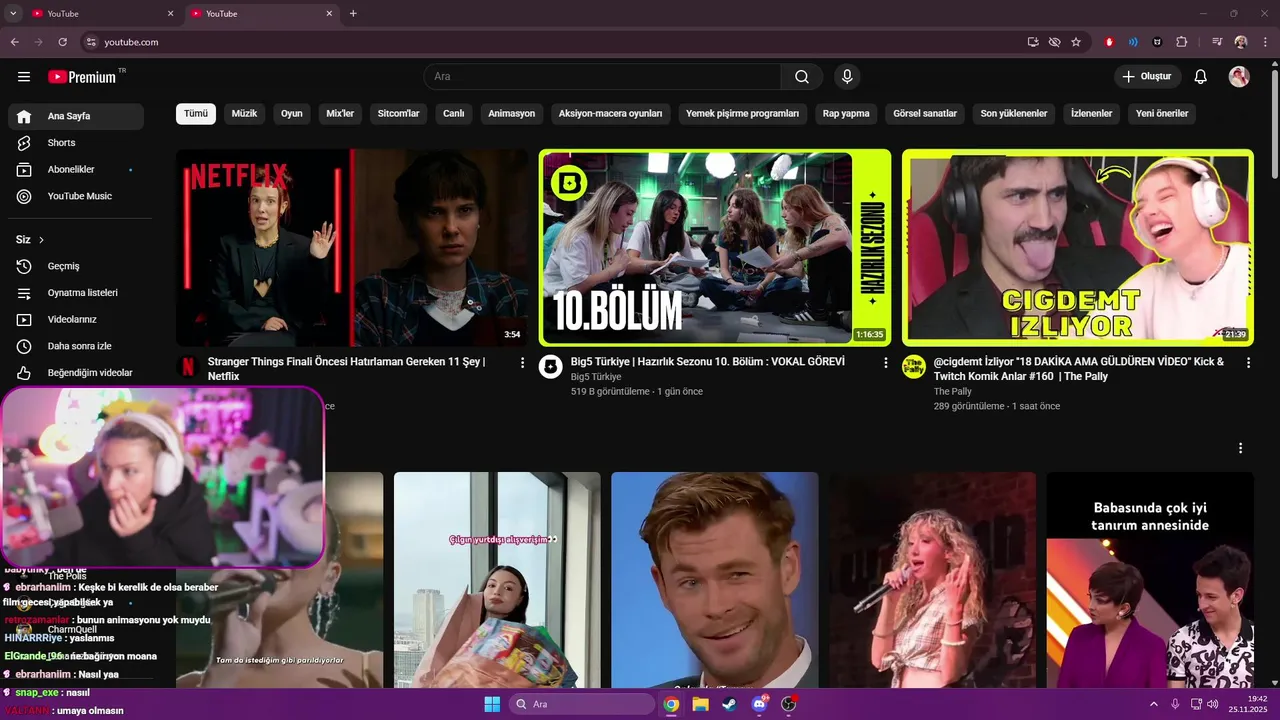The image size is (1280, 720).
Task: Open the tab search dropdown arrow
Action: pyautogui.click(x=13, y=13)
